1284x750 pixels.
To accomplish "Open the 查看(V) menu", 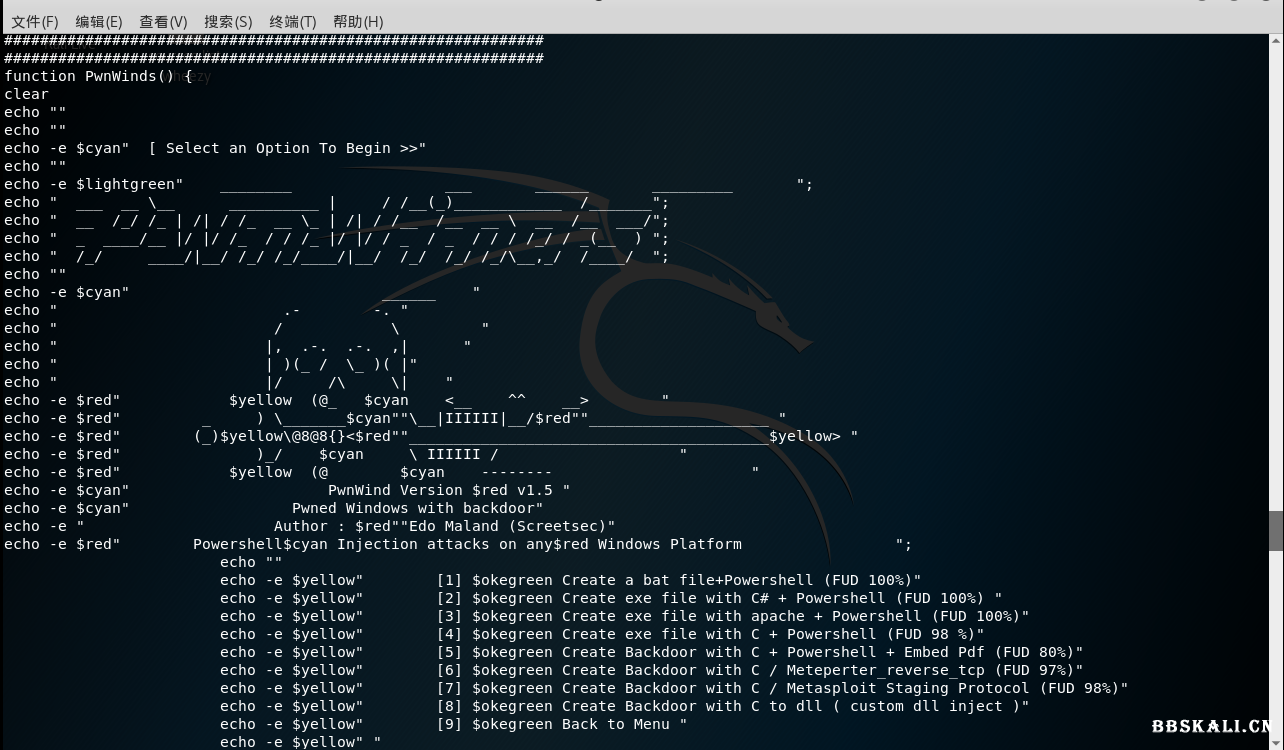I will point(163,21).
